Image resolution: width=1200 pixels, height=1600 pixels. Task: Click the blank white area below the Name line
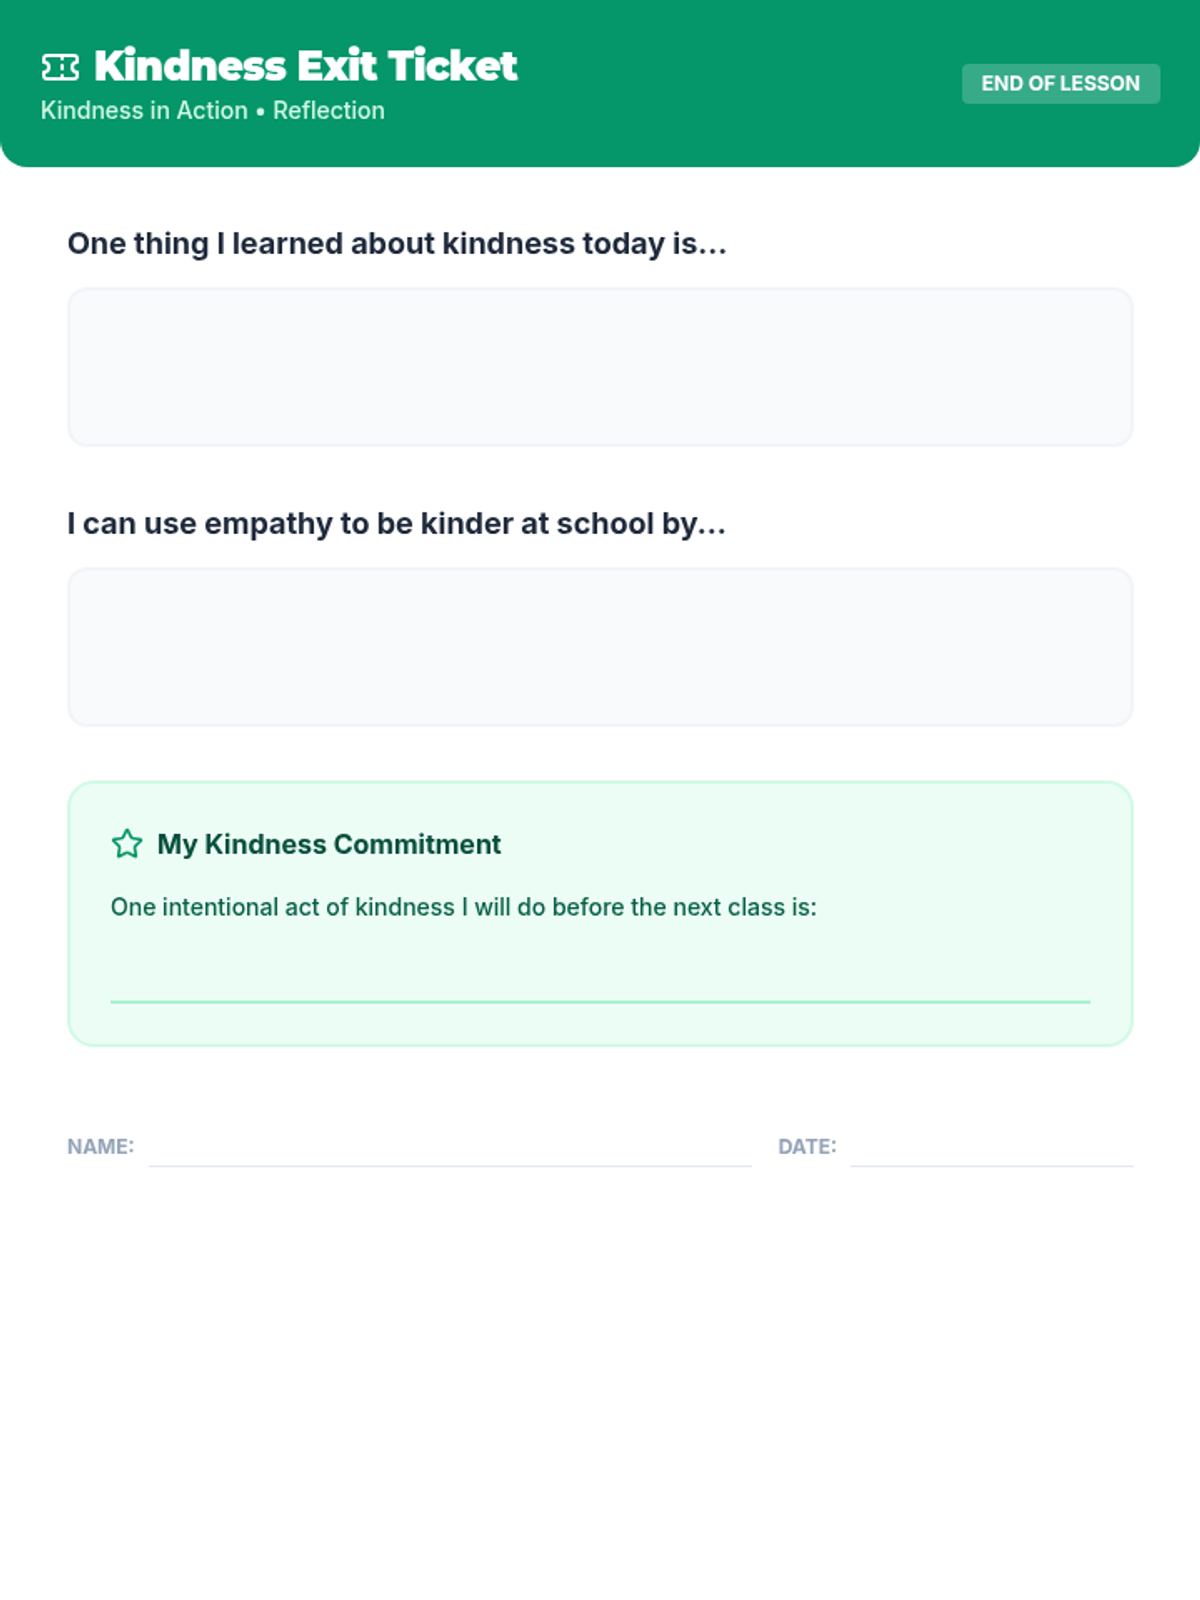point(450,1350)
